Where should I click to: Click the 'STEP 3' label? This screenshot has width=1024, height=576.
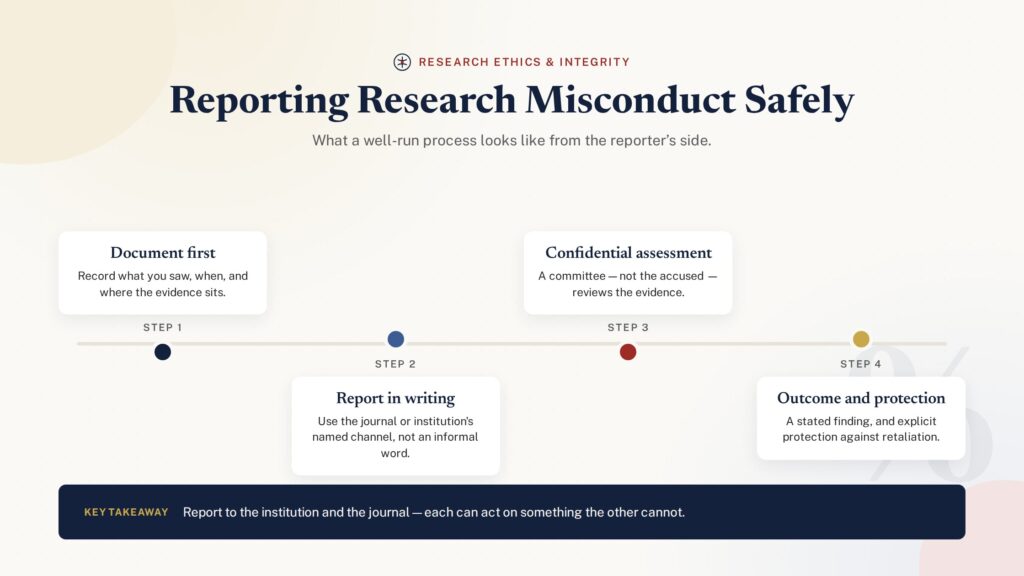pos(628,327)
